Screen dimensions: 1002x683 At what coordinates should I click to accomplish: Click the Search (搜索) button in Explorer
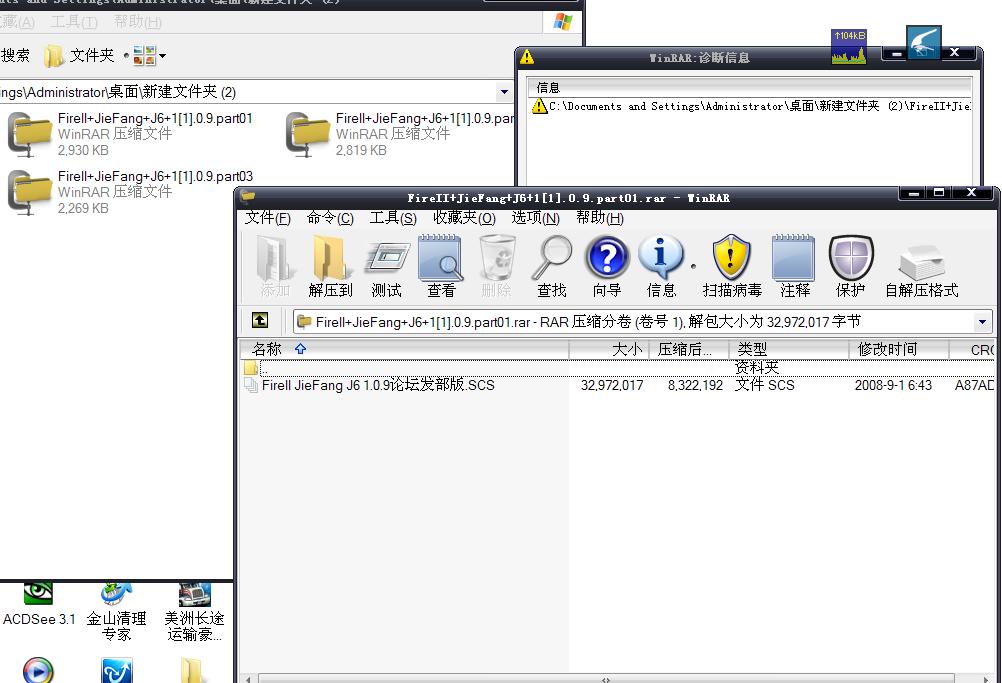coord(15,56)
